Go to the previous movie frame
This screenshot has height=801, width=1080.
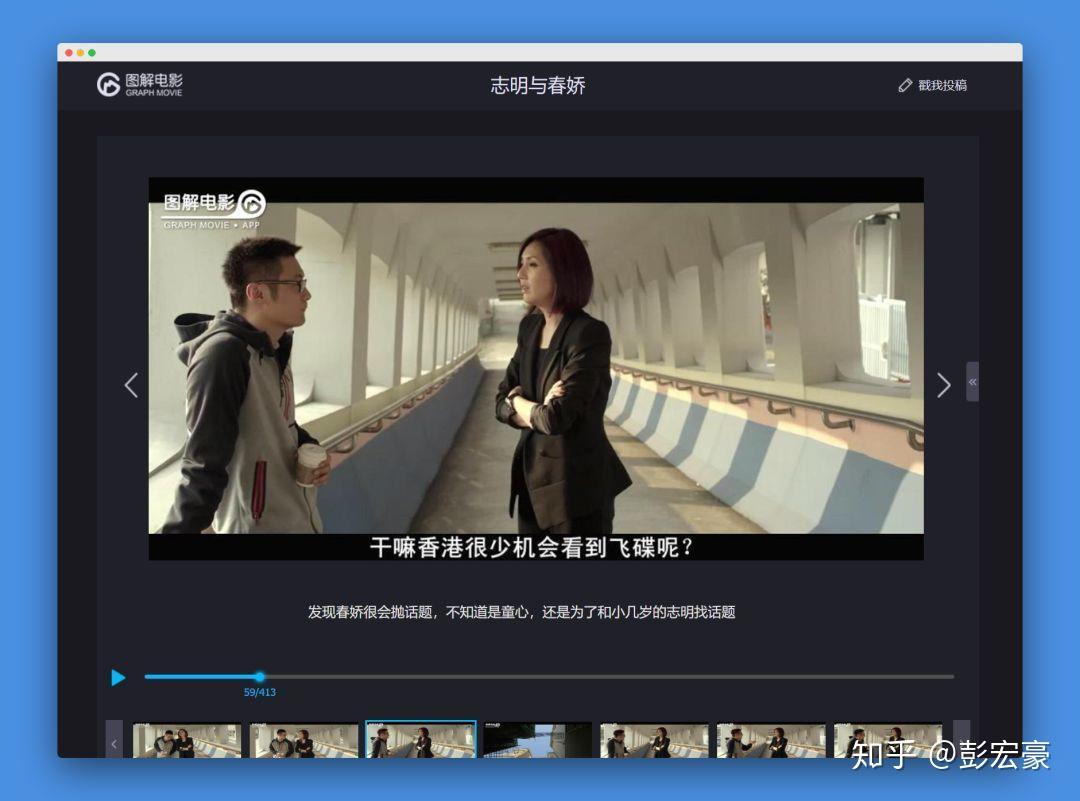click(131, 385)
